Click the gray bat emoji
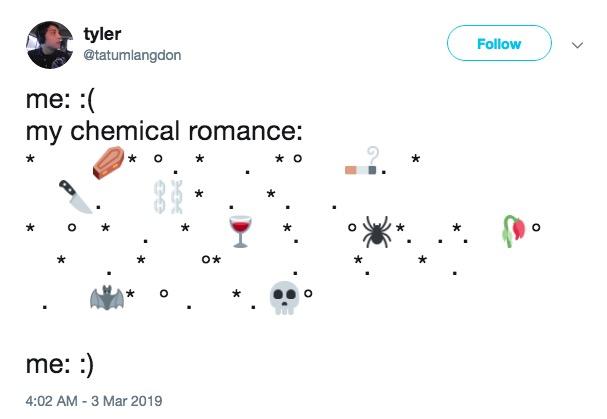Viewport: 607px width, 419px height. pyautogui.click(x=107, y=298)
